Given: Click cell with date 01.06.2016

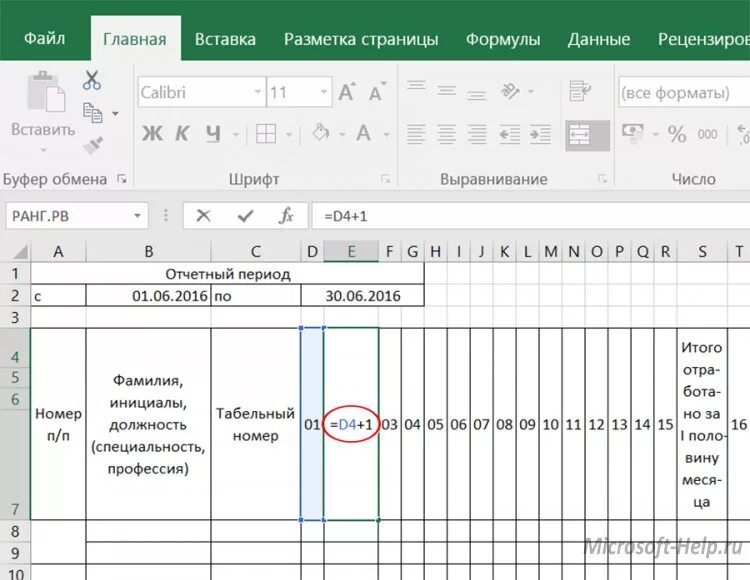Looking at the screenshot, I should [x=149, y=295].
